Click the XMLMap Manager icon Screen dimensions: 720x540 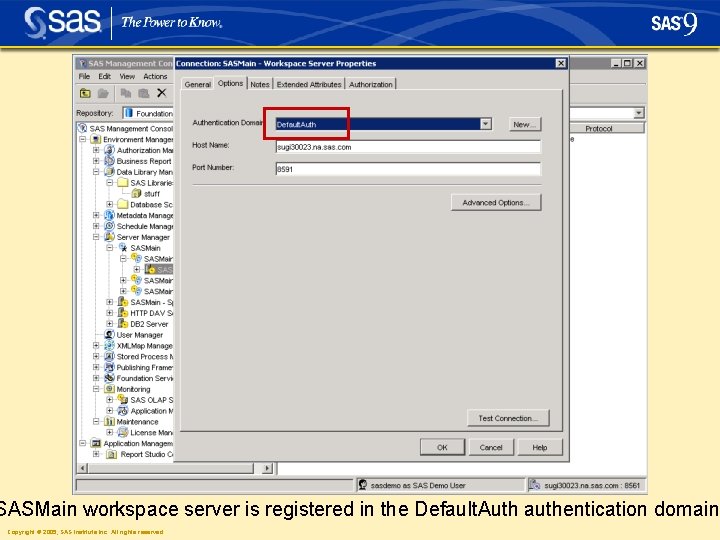(x=109, y=345)
